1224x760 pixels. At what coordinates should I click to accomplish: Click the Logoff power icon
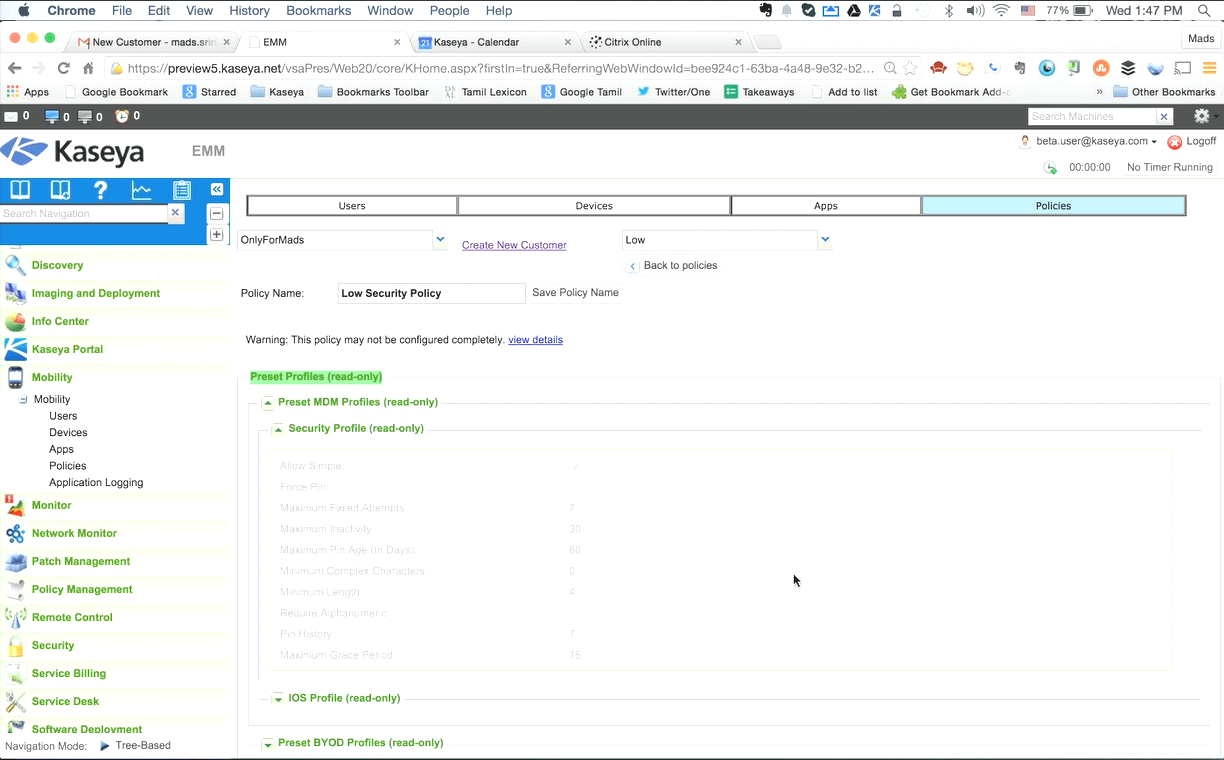click(x=1175, y=142)
